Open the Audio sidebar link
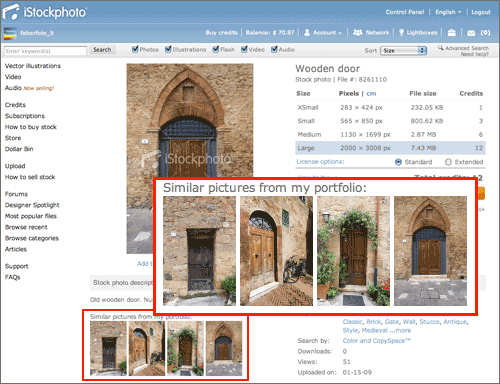 point(13,88)
